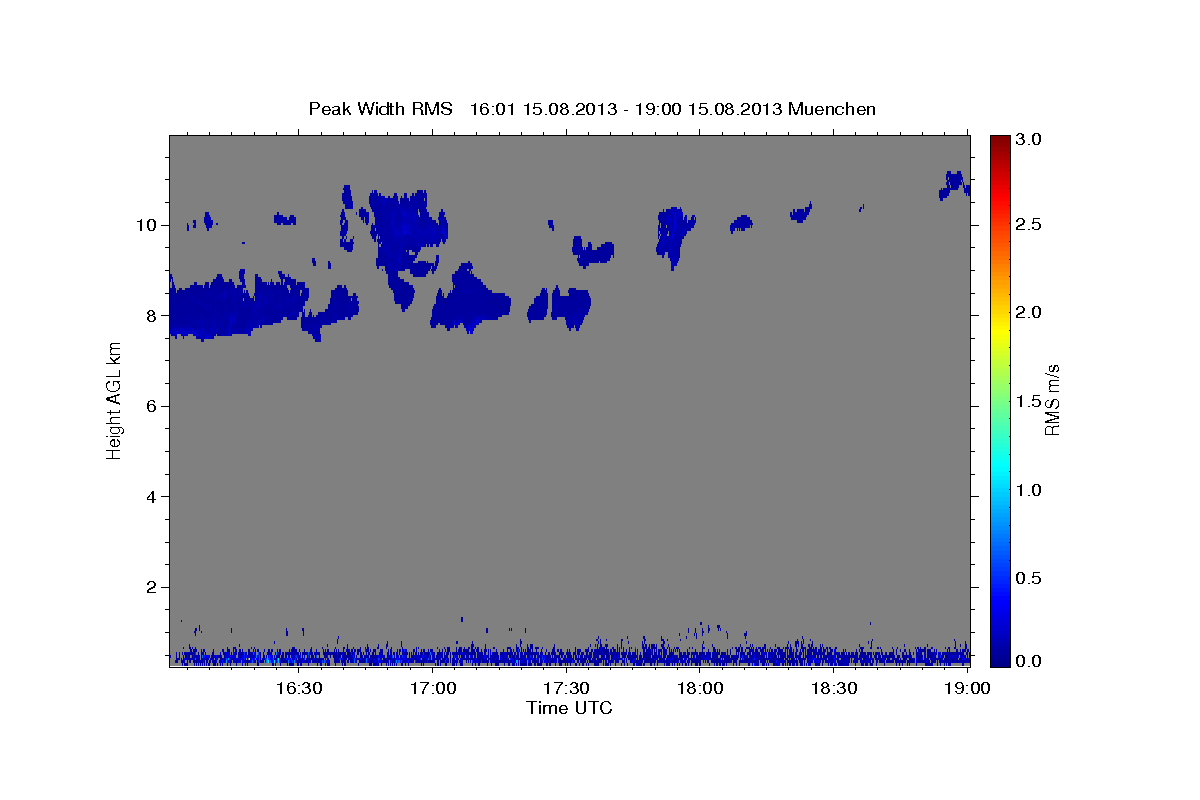Screen dimensions: 1200x800
Task: Click the 17:30 time tick label
Action: [x=566, y=688]
